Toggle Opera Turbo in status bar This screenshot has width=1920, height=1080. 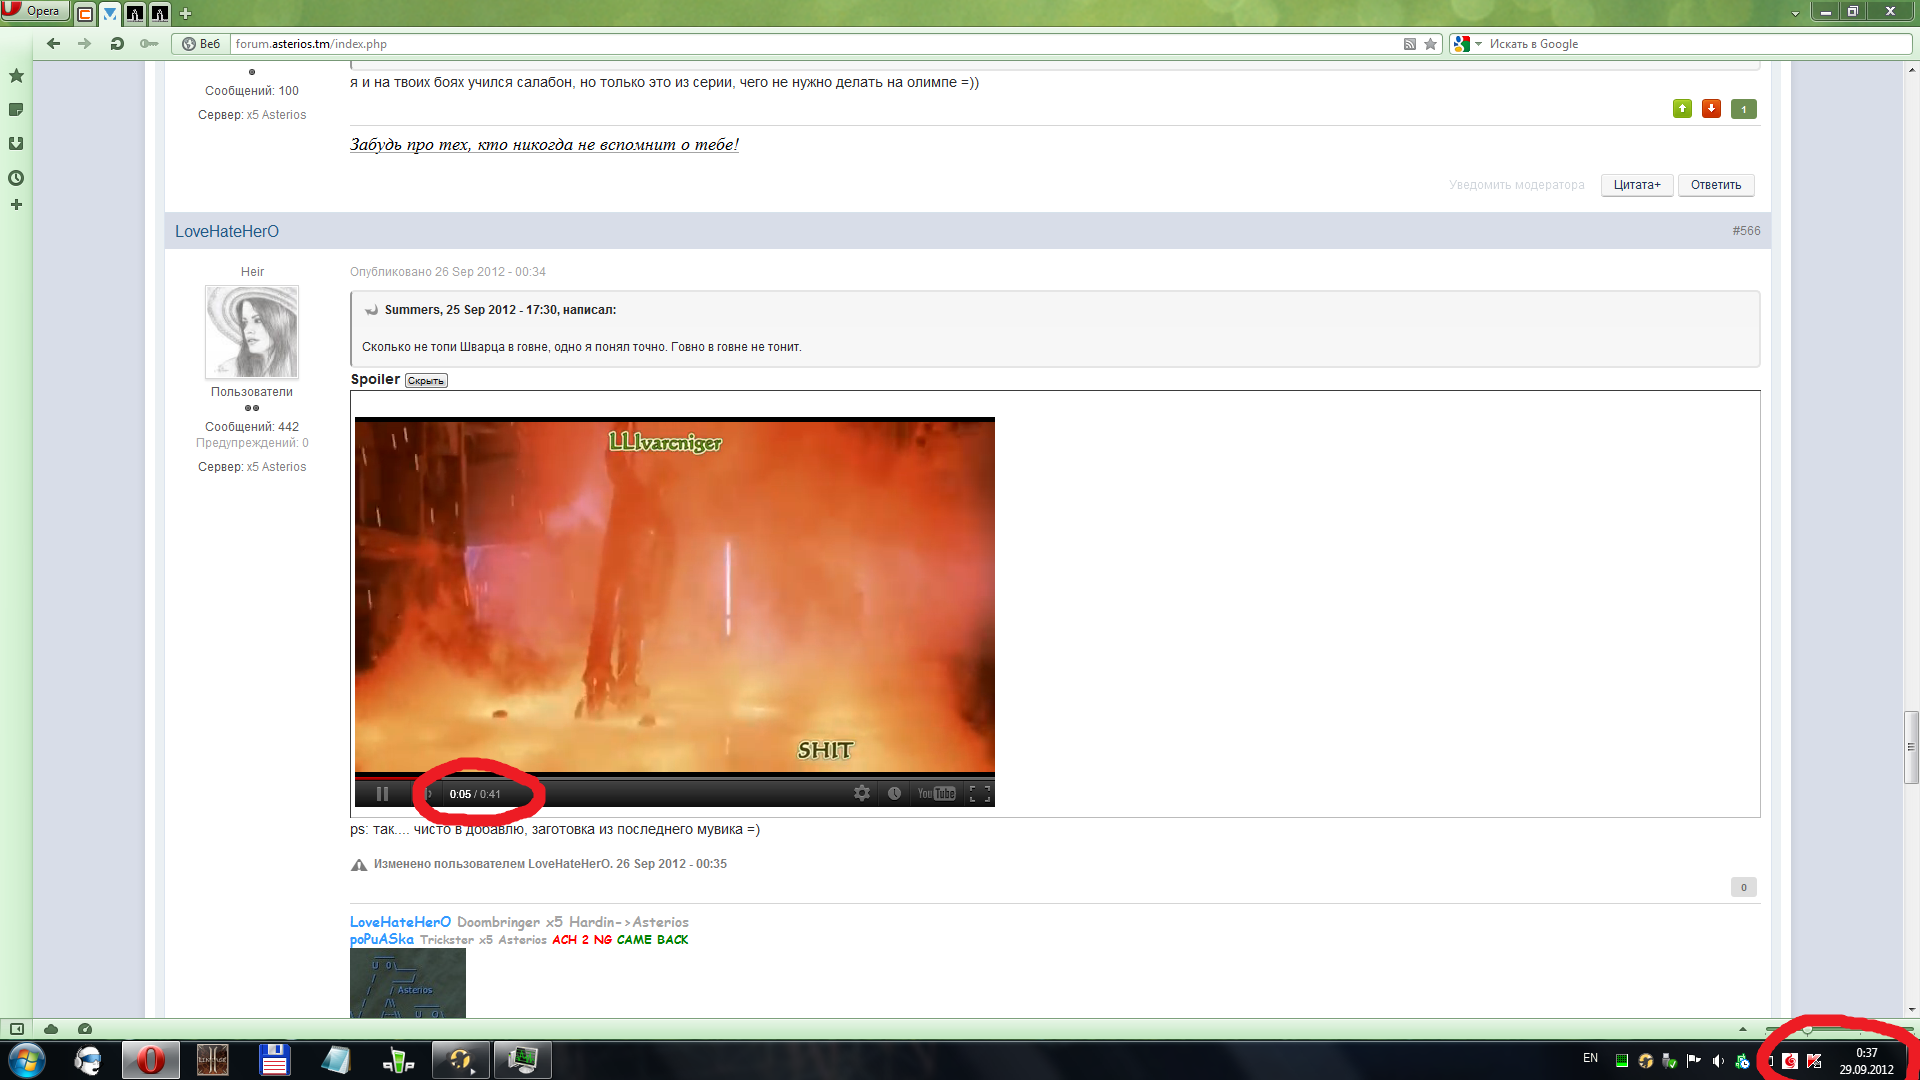click(x=85, y=1029)
